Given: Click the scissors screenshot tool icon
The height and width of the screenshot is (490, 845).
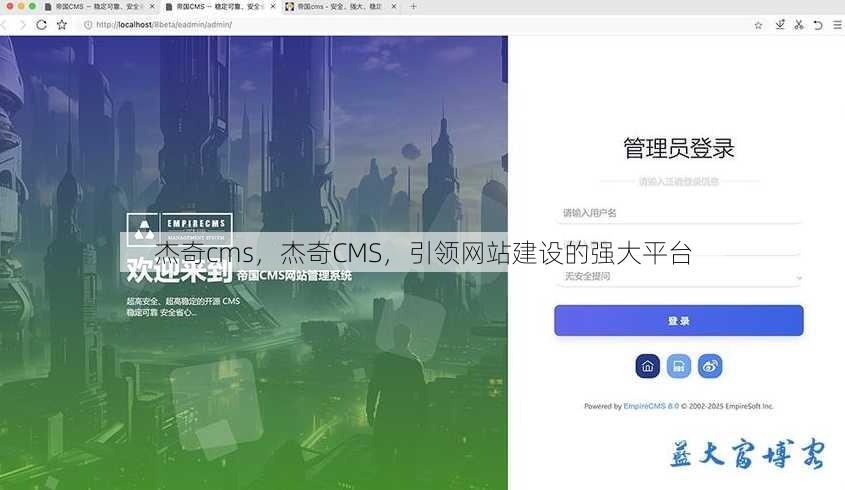Looking at the screenshot, I should tap(799, 25).
